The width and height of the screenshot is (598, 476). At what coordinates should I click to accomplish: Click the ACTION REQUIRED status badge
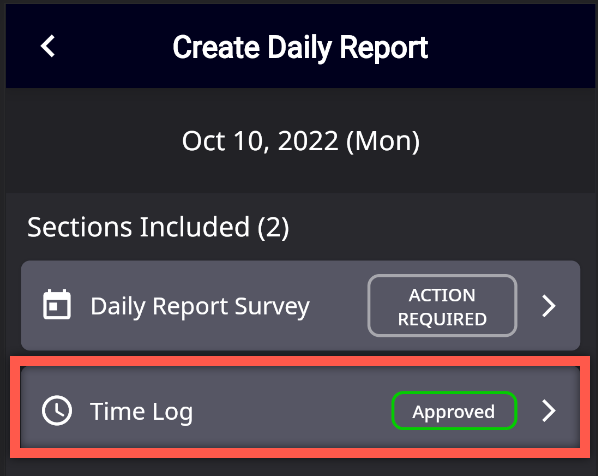[x=442, y=306]
